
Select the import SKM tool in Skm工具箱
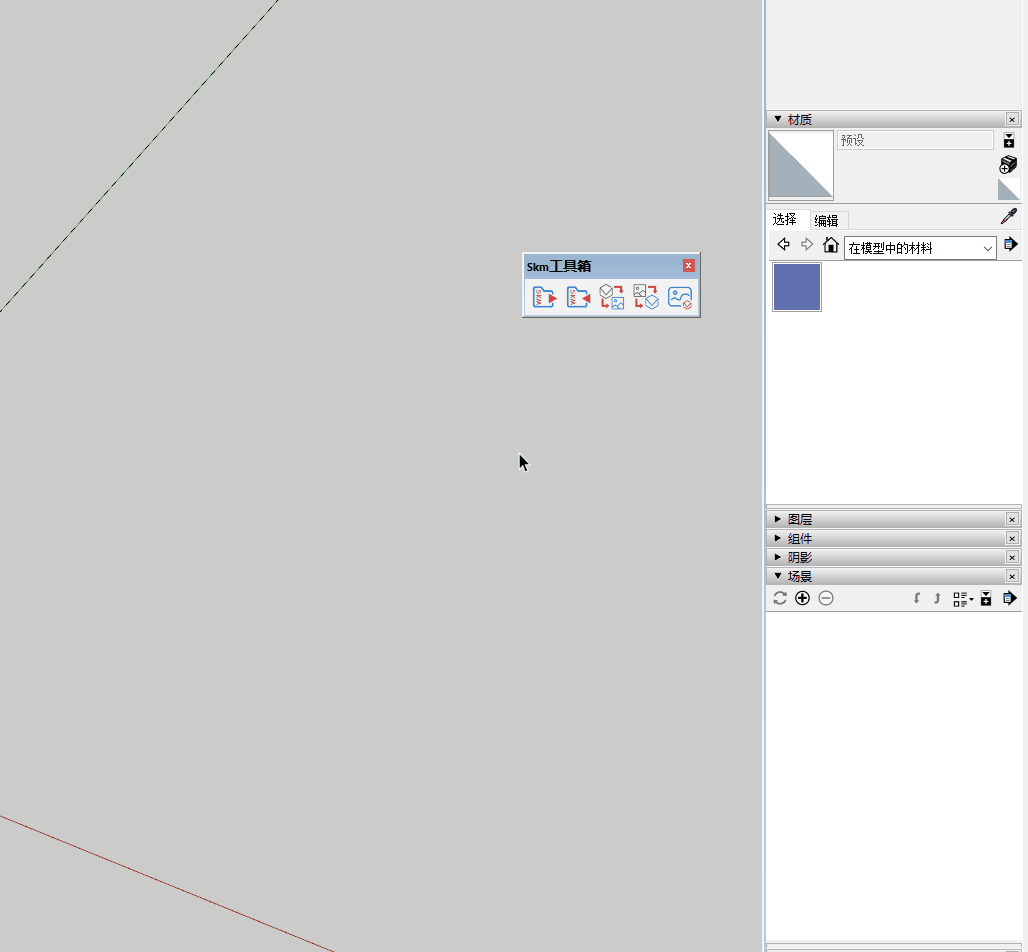tap(578, 296)
